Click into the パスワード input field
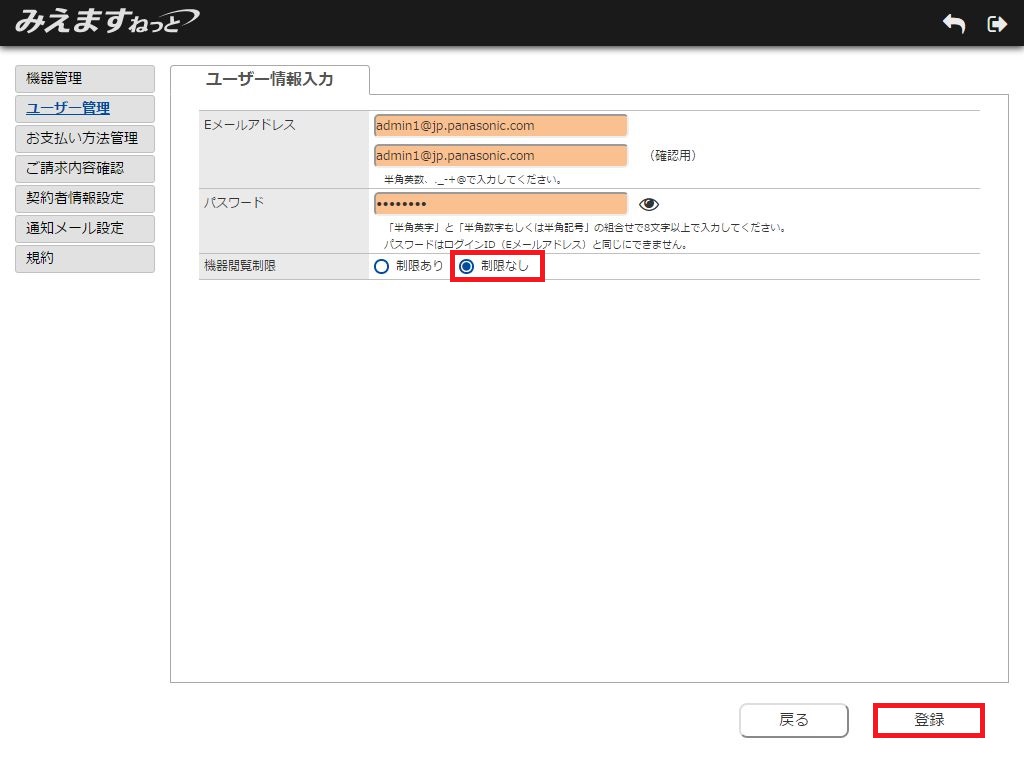 point(500,204)
